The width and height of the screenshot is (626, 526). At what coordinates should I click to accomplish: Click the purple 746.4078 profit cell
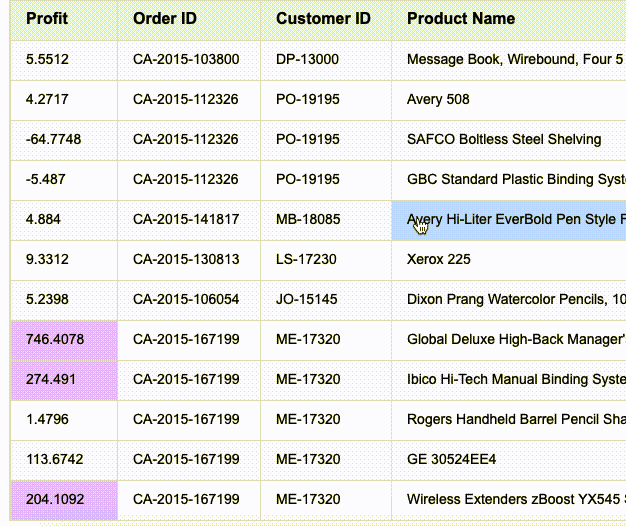(x=55, y=340)
